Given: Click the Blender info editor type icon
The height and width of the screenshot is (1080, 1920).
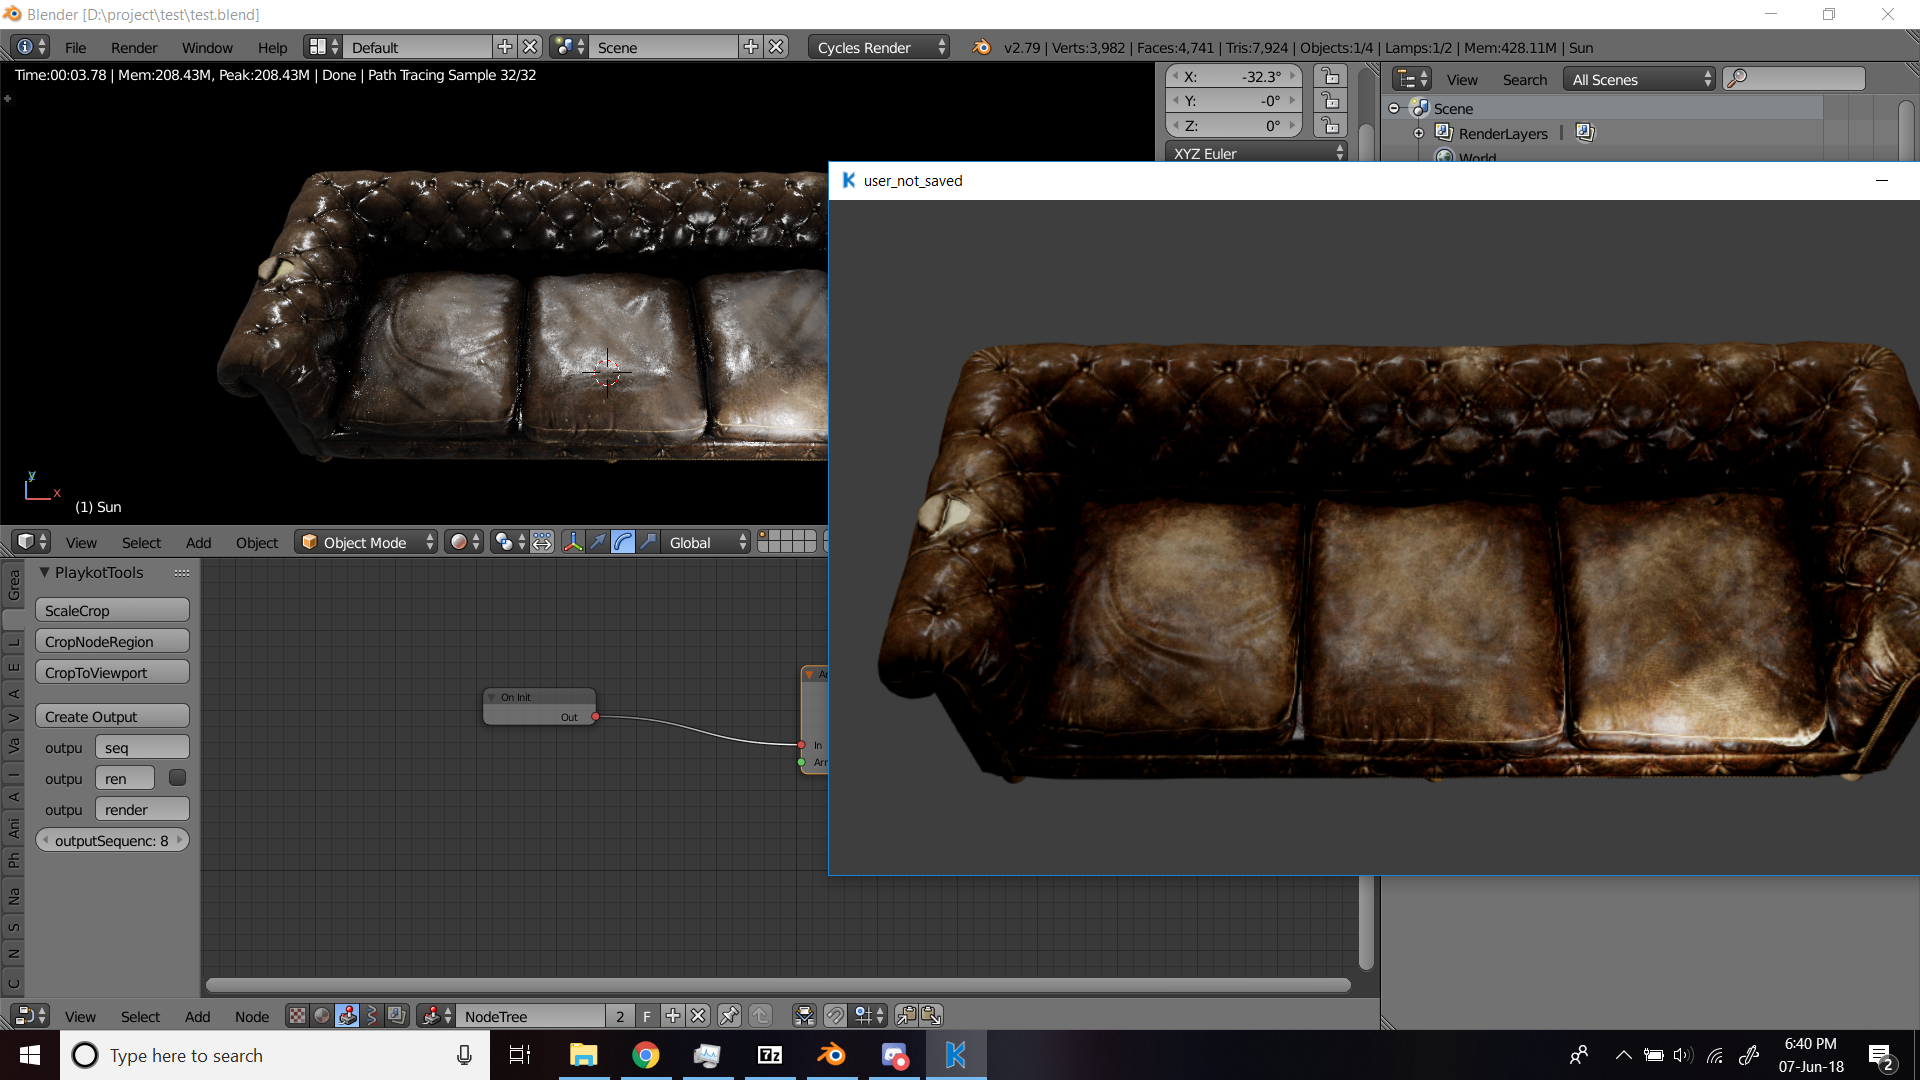Looking at the screenshot, I should pyautogui.click(x=29, y=47).
